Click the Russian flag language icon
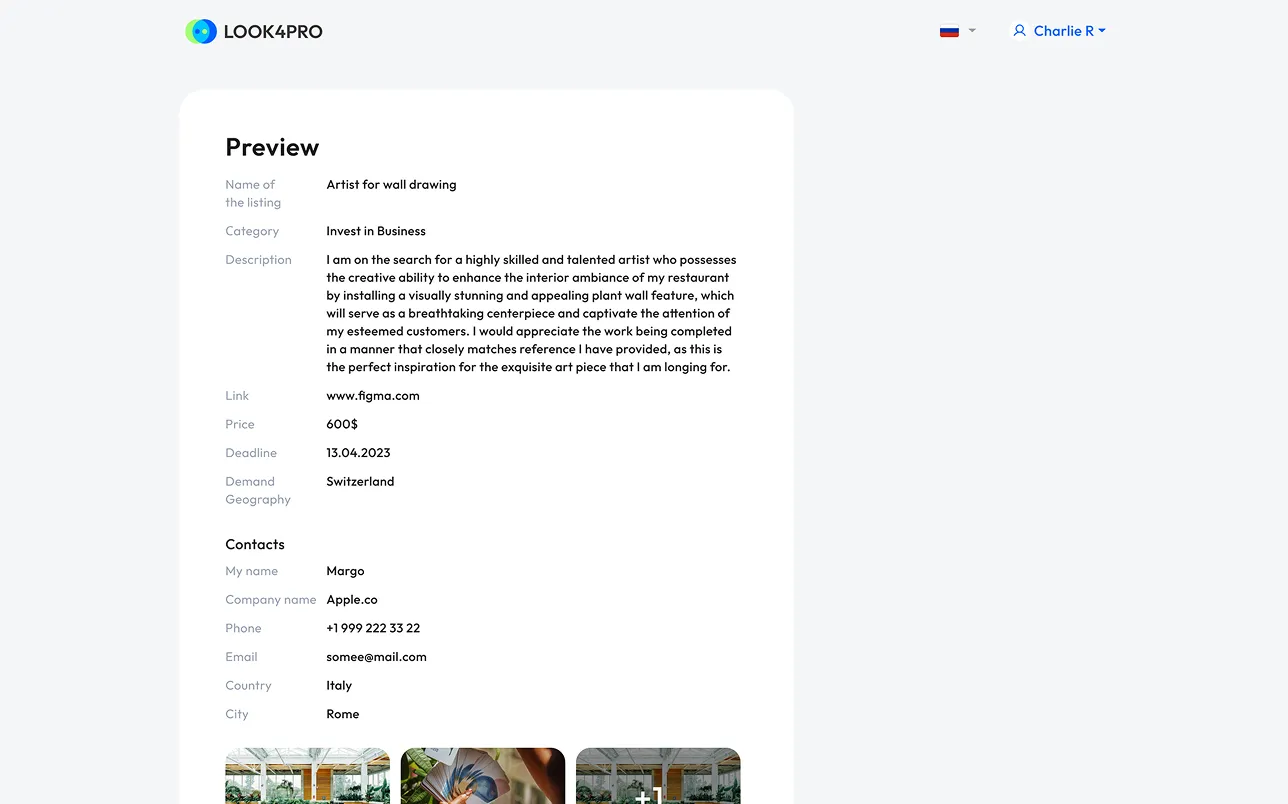 [949, 31]
